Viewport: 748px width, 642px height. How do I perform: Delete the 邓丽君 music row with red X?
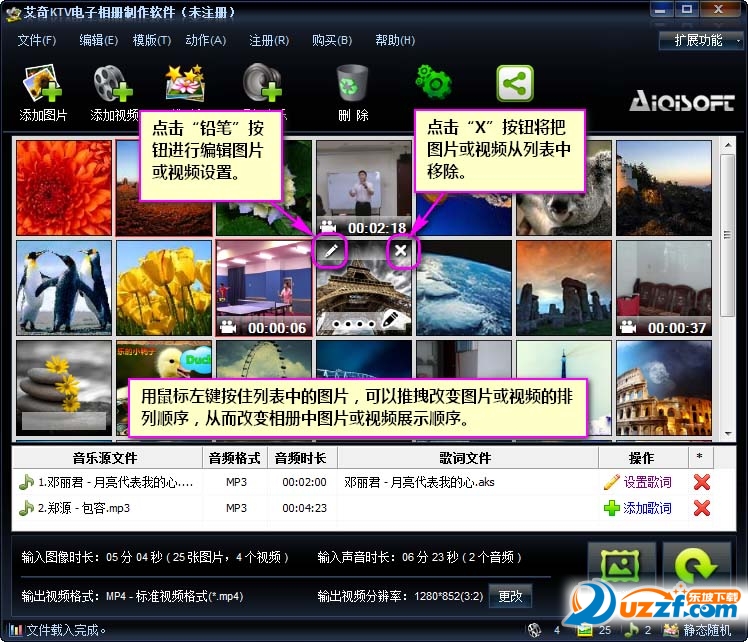coord(701,482)
